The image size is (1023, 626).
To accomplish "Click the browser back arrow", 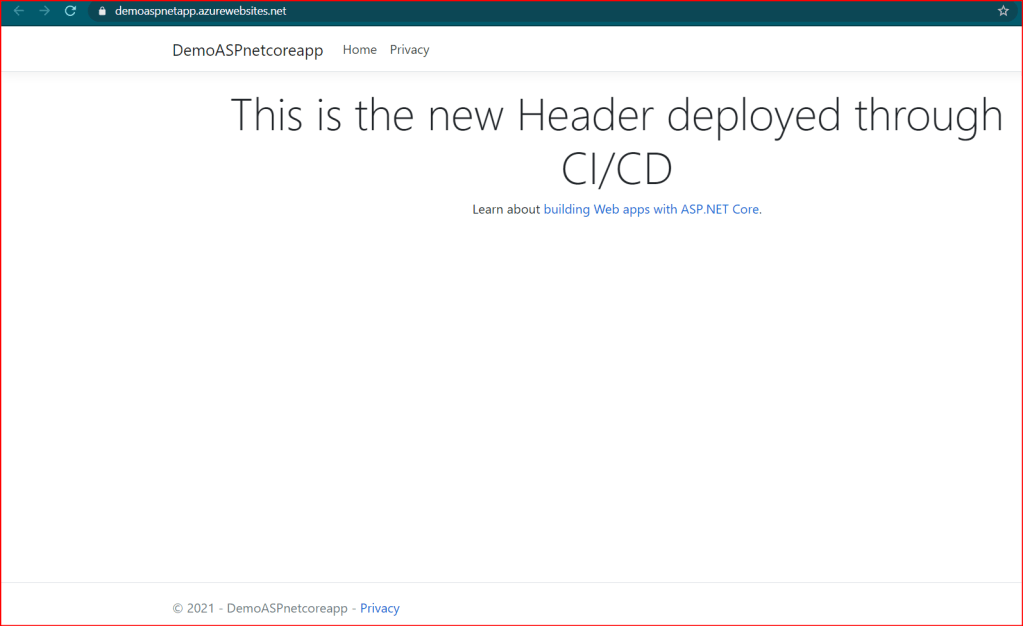I will (x=18, y=11).
